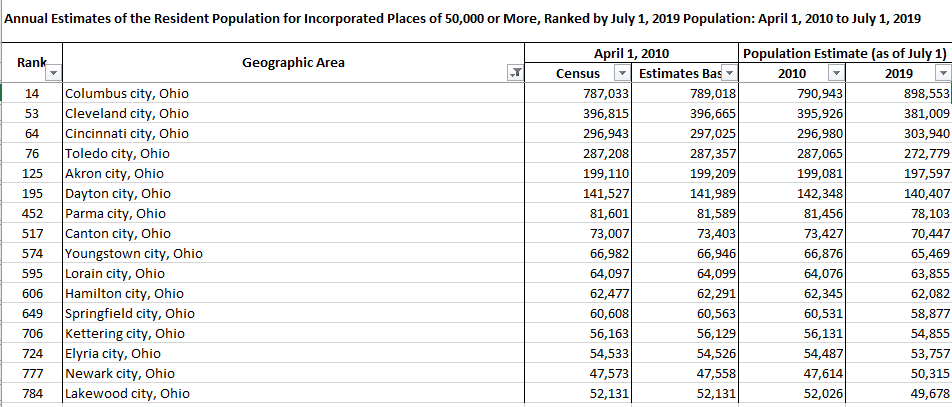
Task: Select the cell Cleveland city, Ohio
Action: tap(293, 114)
